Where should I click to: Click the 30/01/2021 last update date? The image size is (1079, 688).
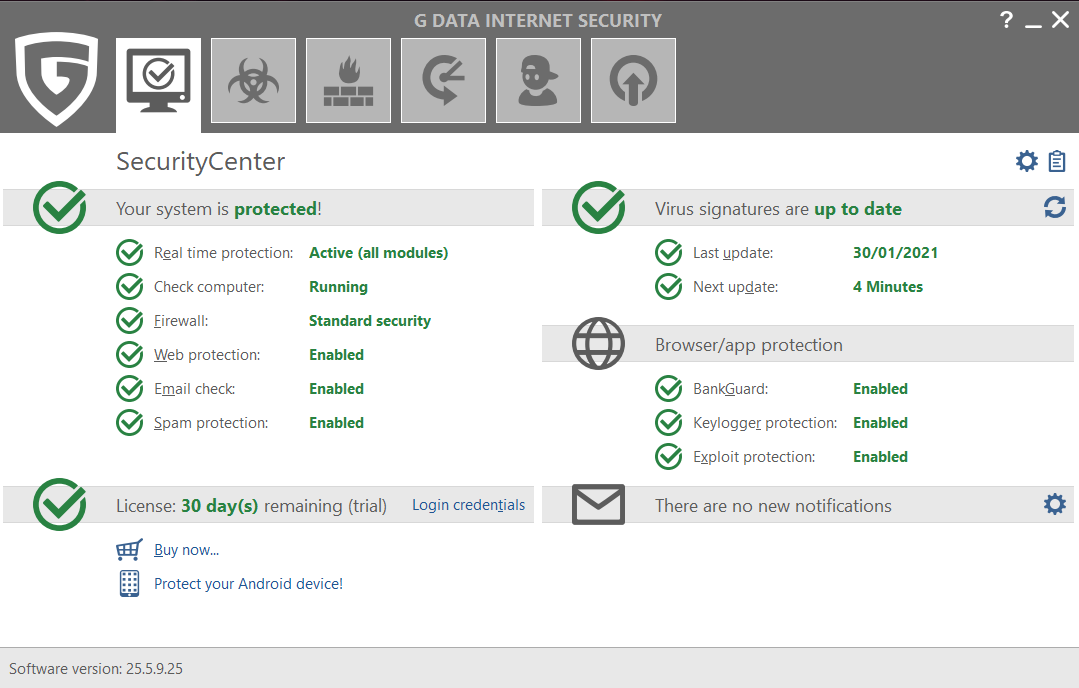pyautogui.click(x=895, y=252)
